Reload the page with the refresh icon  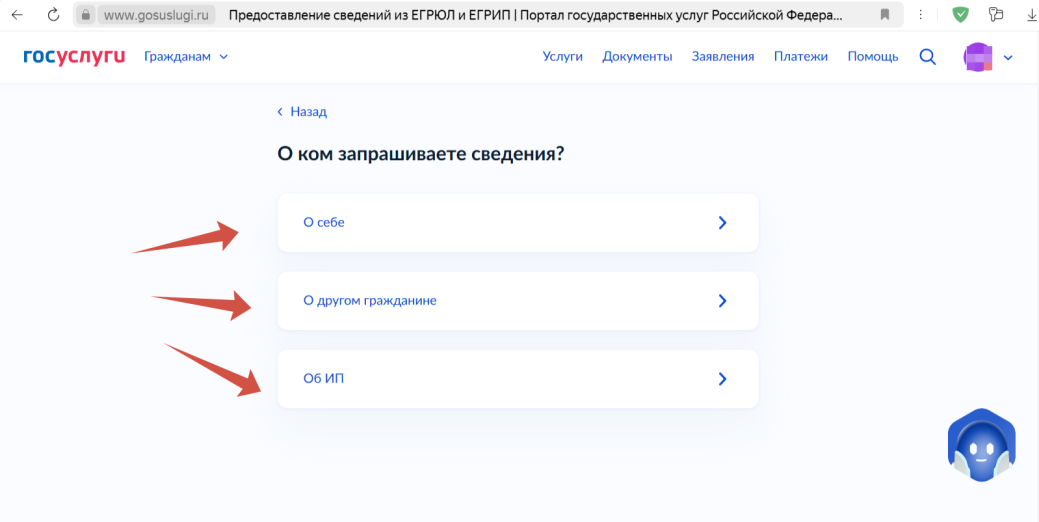pyautogui.click(x=54, y=15)
